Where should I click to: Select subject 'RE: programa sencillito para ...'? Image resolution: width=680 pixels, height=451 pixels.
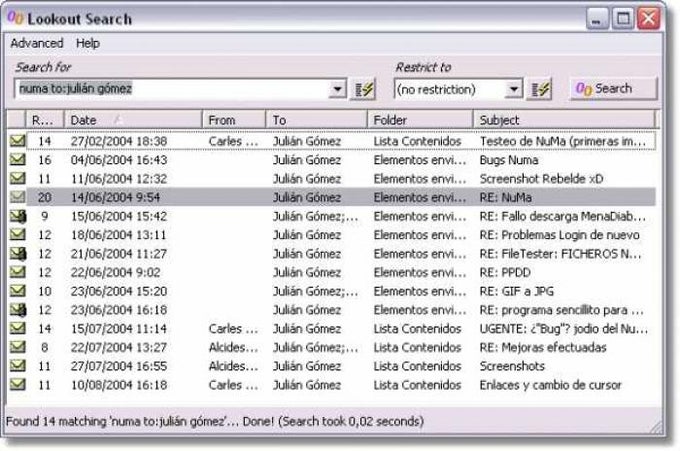(562, 310)
